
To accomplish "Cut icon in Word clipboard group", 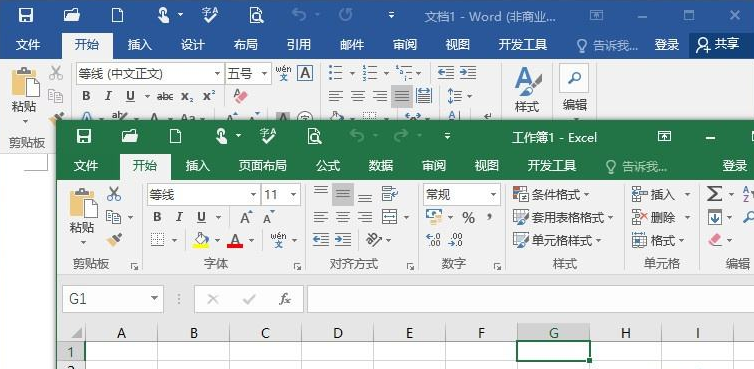I will [x=56, y=73].
